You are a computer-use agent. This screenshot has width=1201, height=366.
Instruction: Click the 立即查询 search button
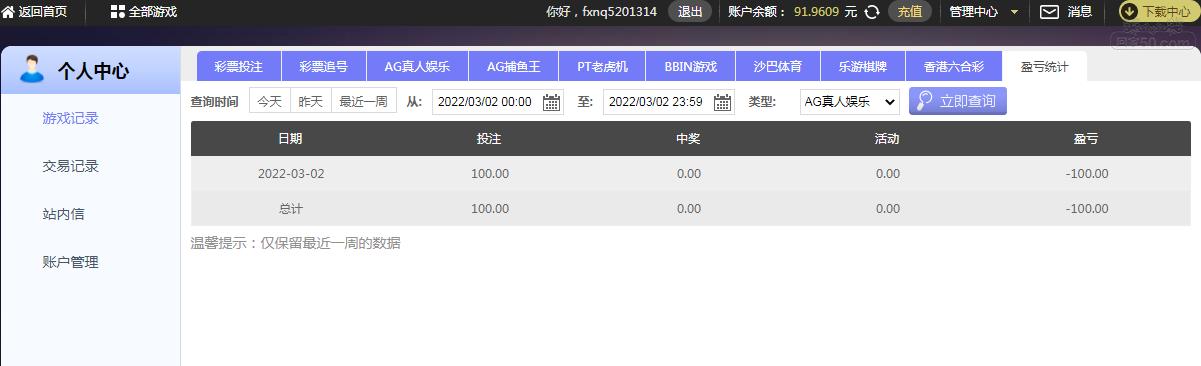tap(958, 101)
